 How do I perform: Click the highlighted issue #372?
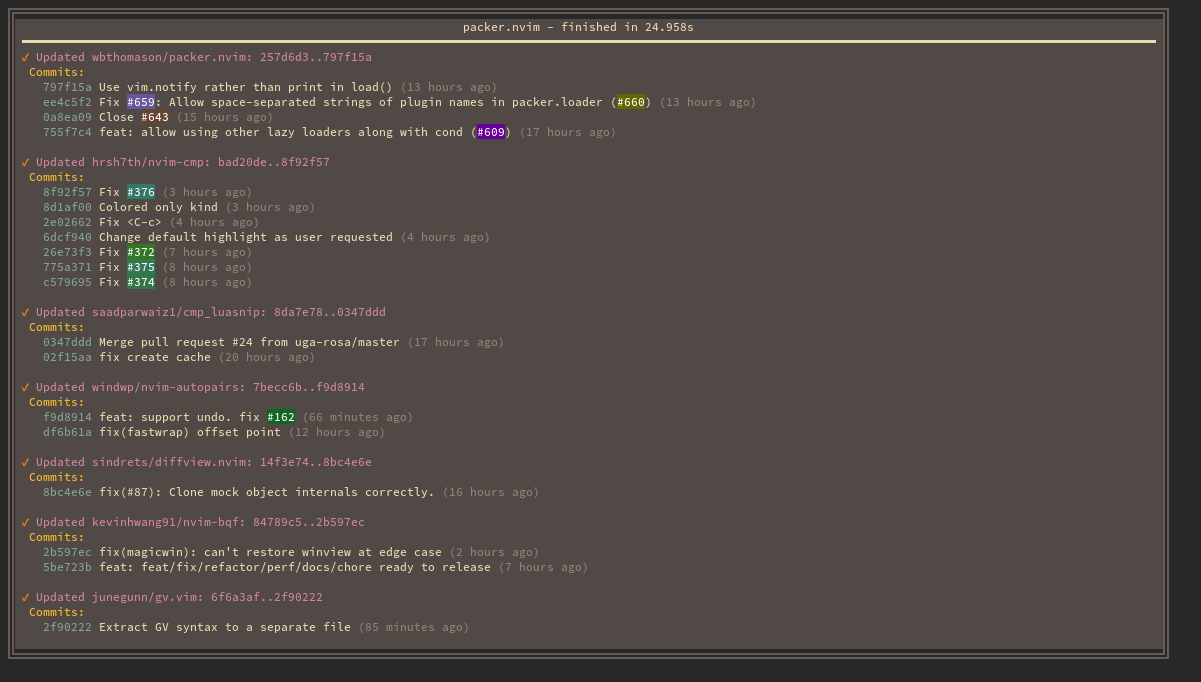pos(141,252)
